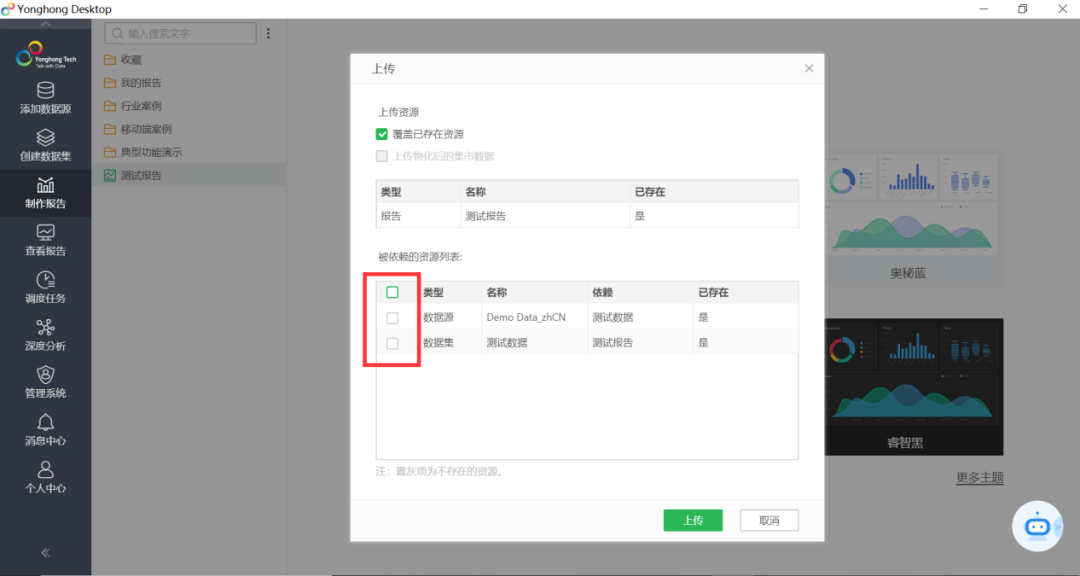Check the 测试数据 dataset row checkbox
Screen dimensions: 1080x576
coord(394,342)
